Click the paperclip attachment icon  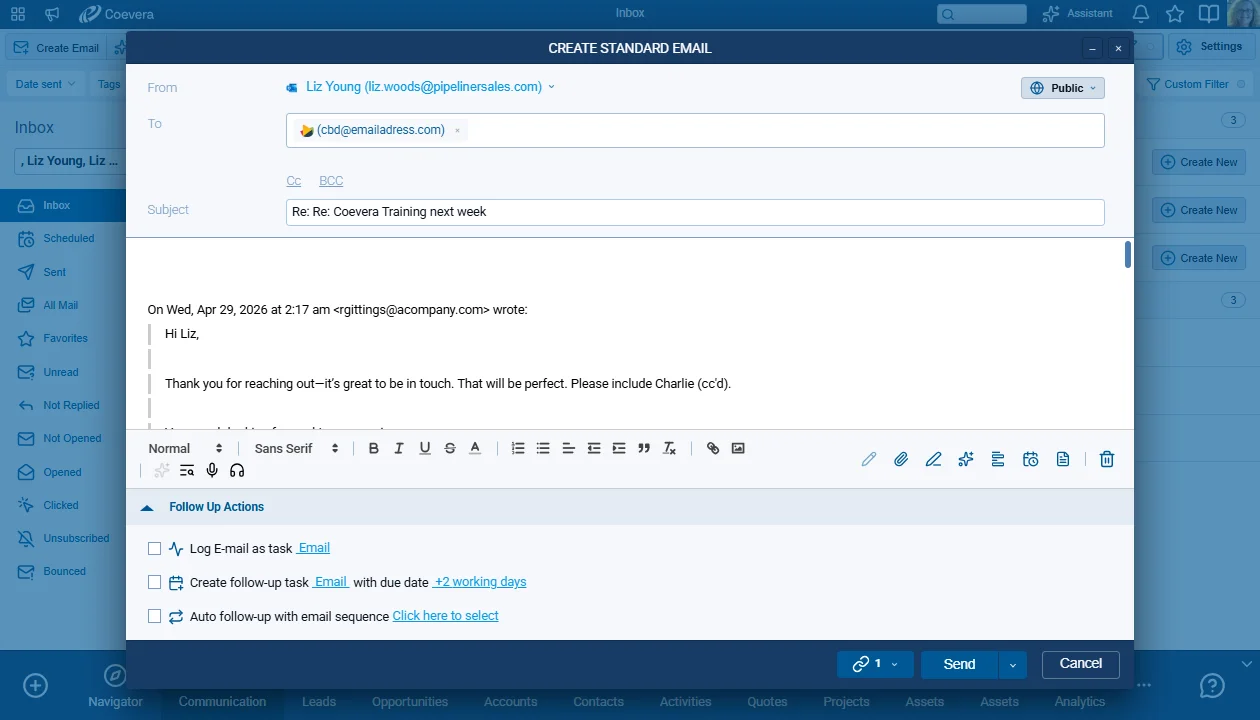(x=901, y=459)
